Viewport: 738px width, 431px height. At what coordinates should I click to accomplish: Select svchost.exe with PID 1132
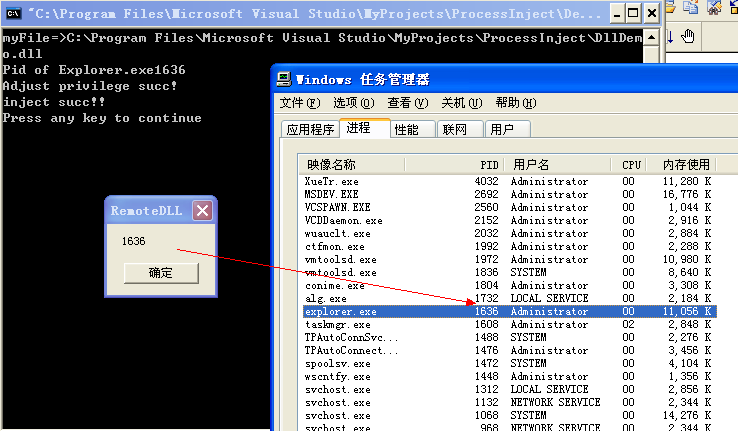pos(509,403)
